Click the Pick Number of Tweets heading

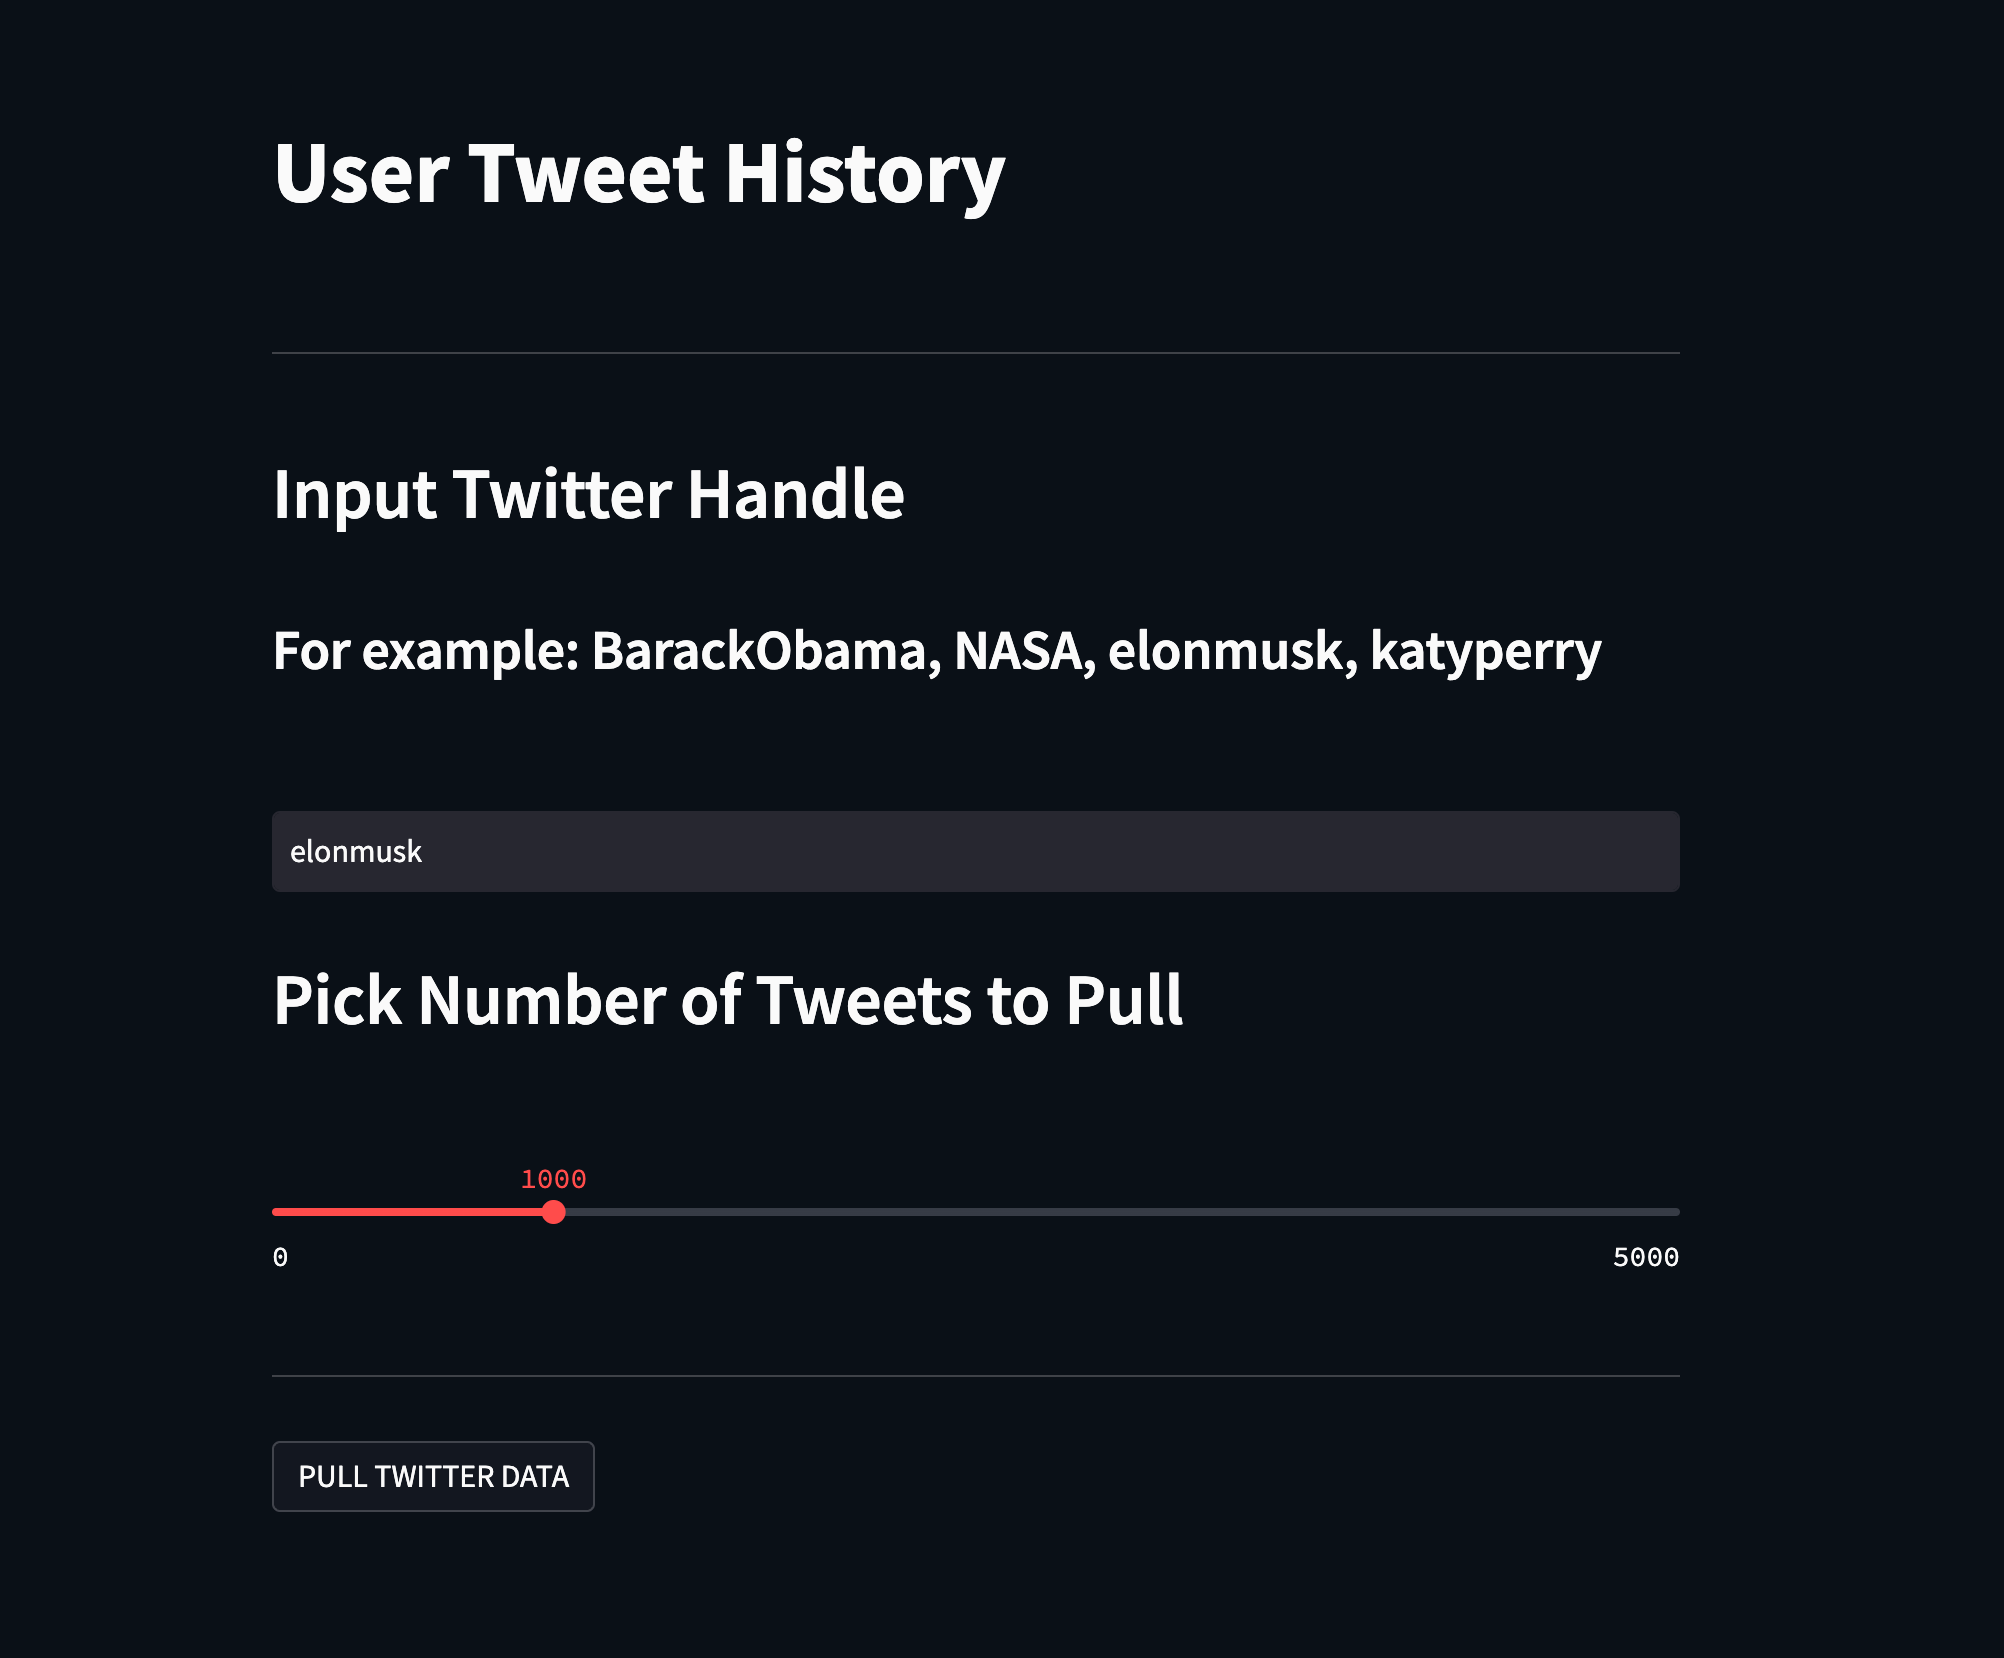point(728,1000)
